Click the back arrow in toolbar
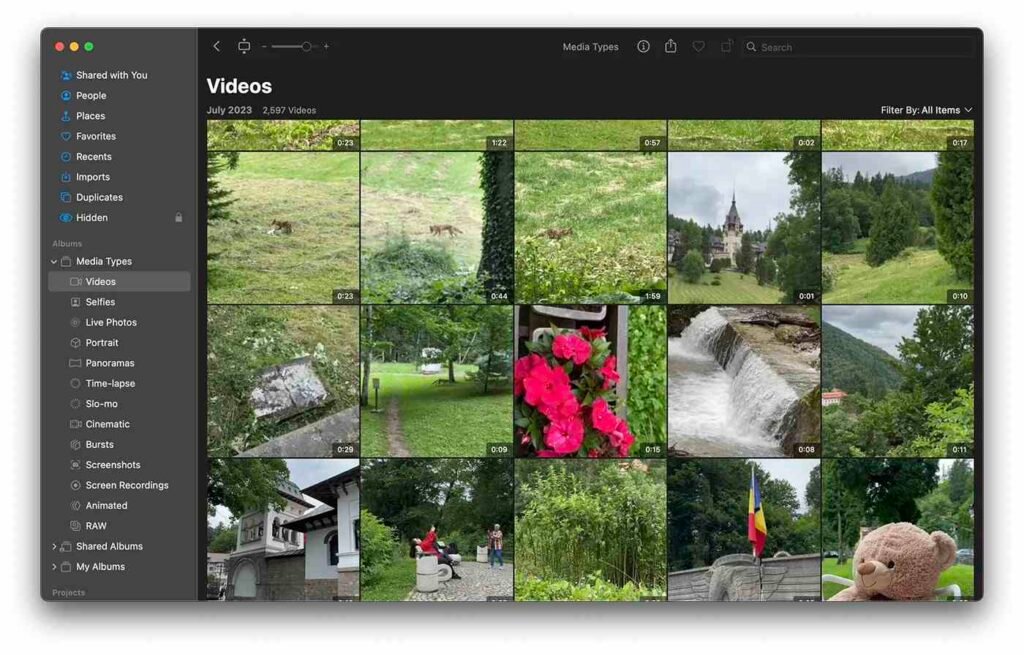The height and width of the screenshot is (655, 1024). (x=217, y=46)
